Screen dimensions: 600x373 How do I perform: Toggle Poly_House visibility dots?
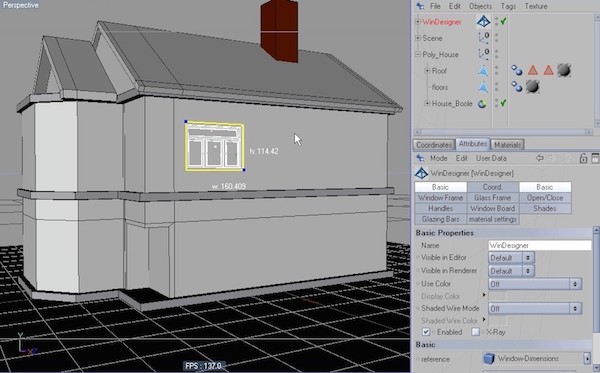tap(496, 54)
